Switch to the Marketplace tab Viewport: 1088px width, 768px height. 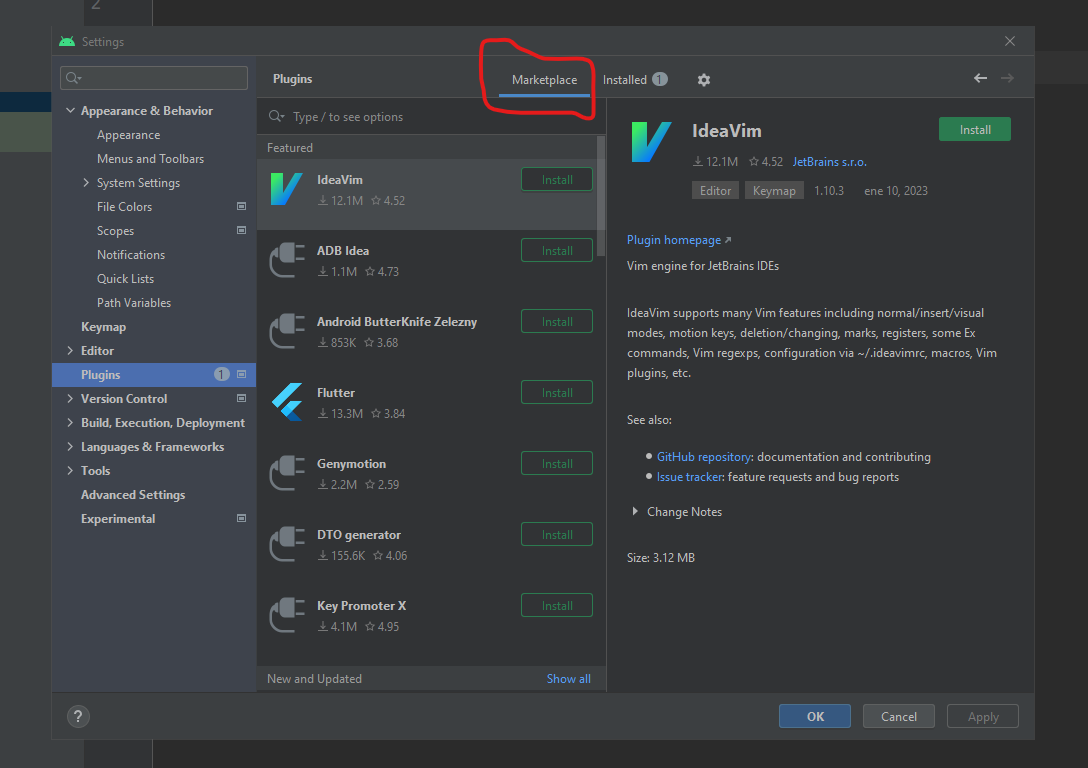(x=544, y=80)
